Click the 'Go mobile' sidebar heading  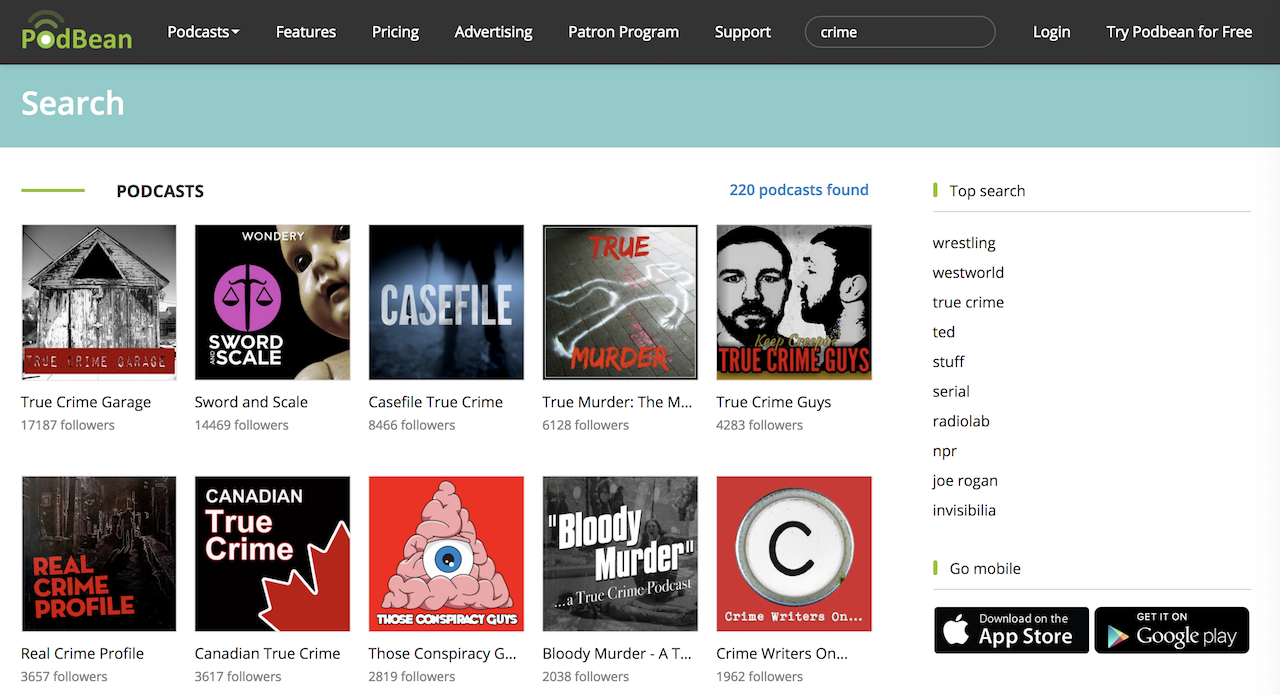(985, 568)
